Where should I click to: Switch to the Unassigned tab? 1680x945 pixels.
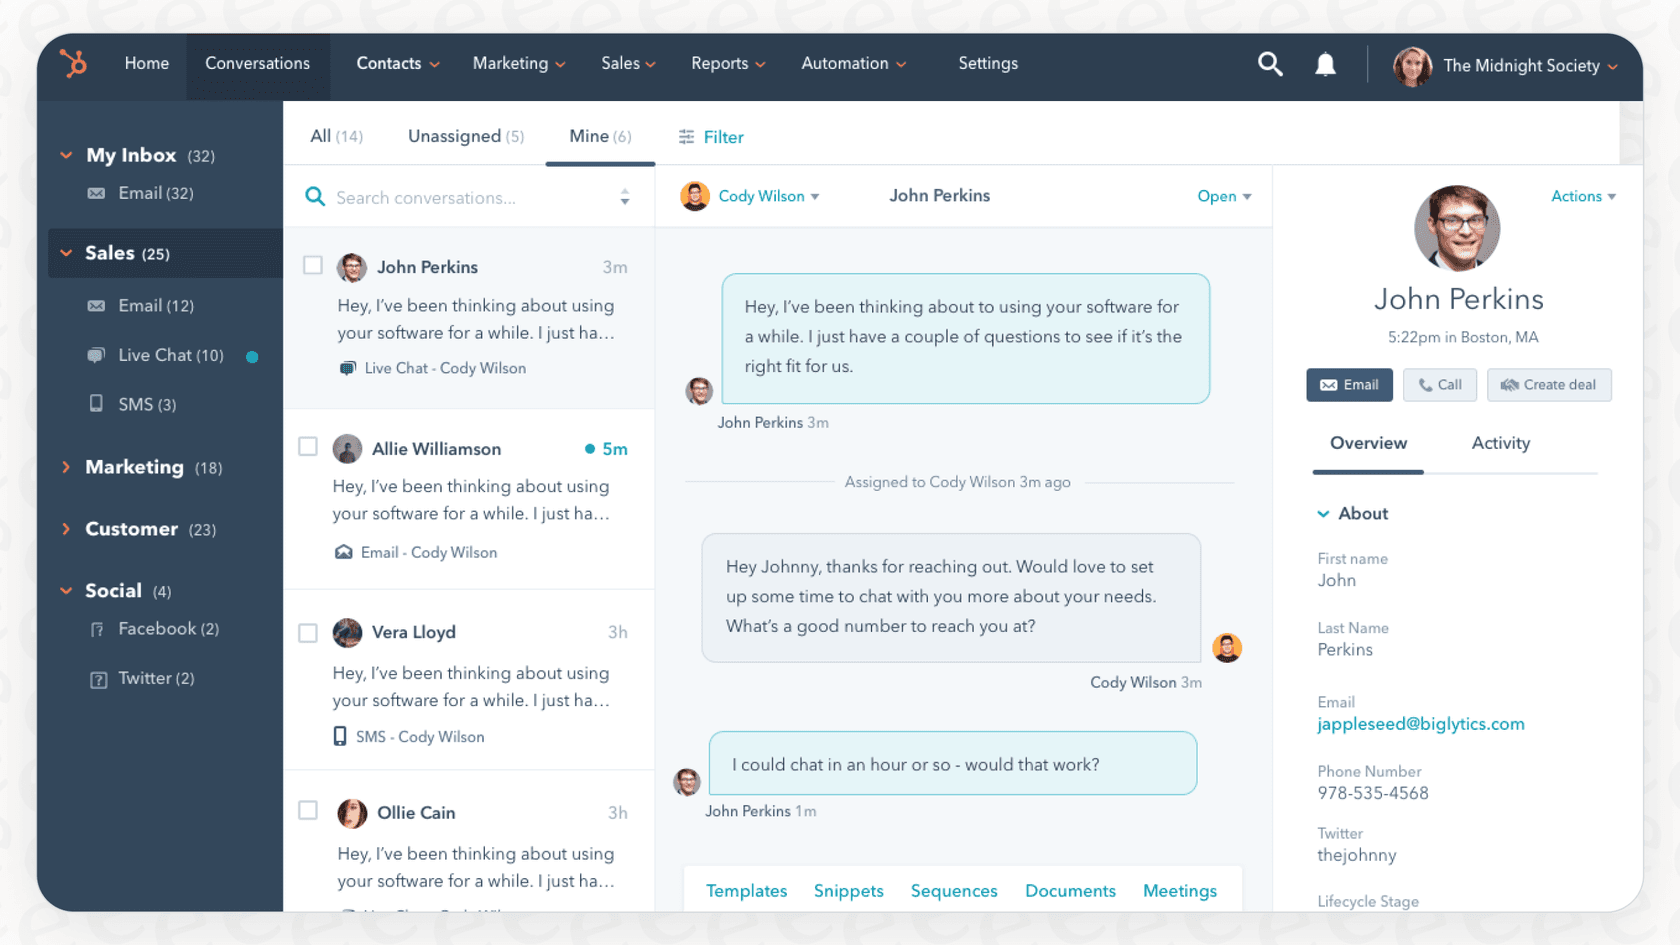point(465,136)
